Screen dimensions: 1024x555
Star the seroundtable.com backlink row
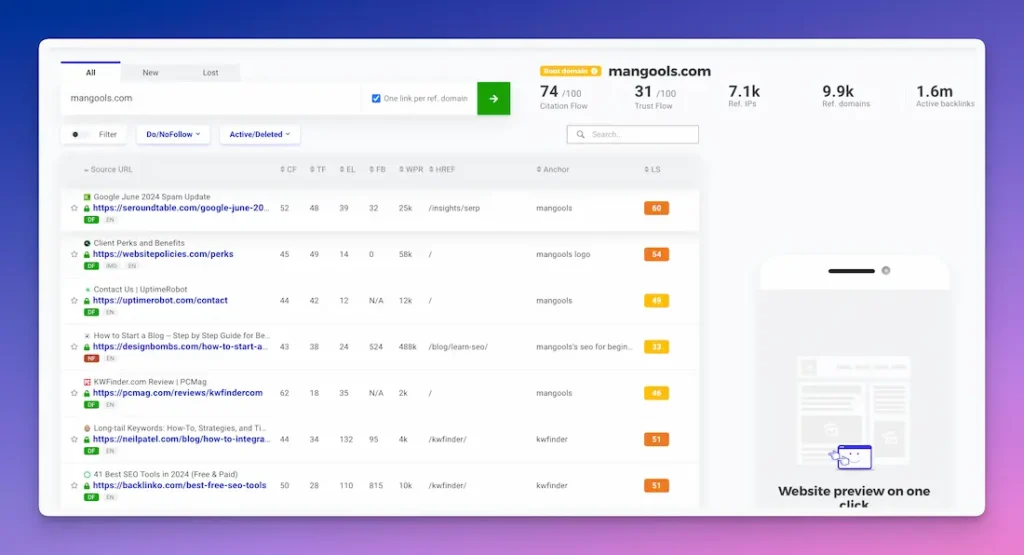pyautogui.click(x=74, y=208)
